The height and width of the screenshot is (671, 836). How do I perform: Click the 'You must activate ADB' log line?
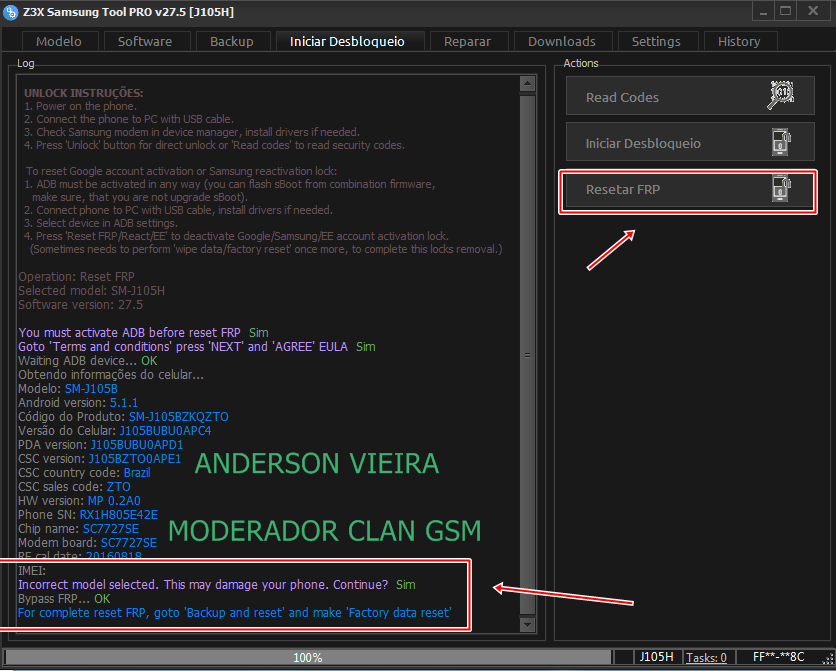143,333
